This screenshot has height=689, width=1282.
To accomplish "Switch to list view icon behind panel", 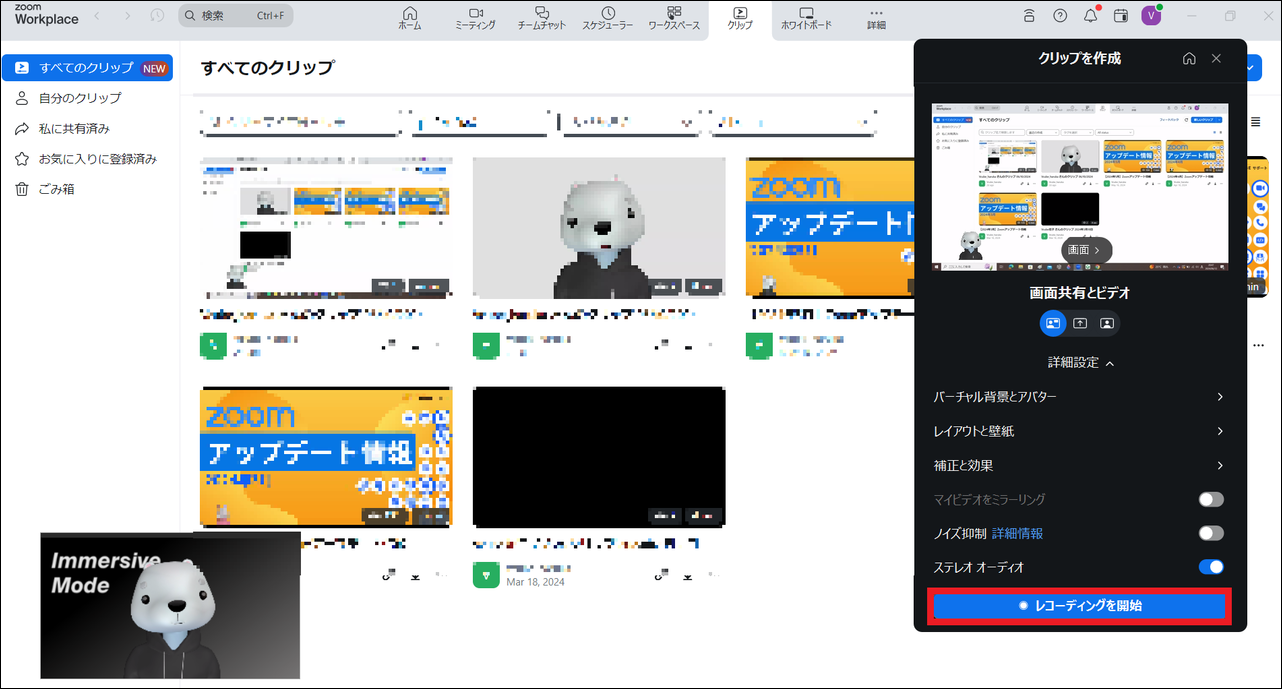I will (1256, 122).
